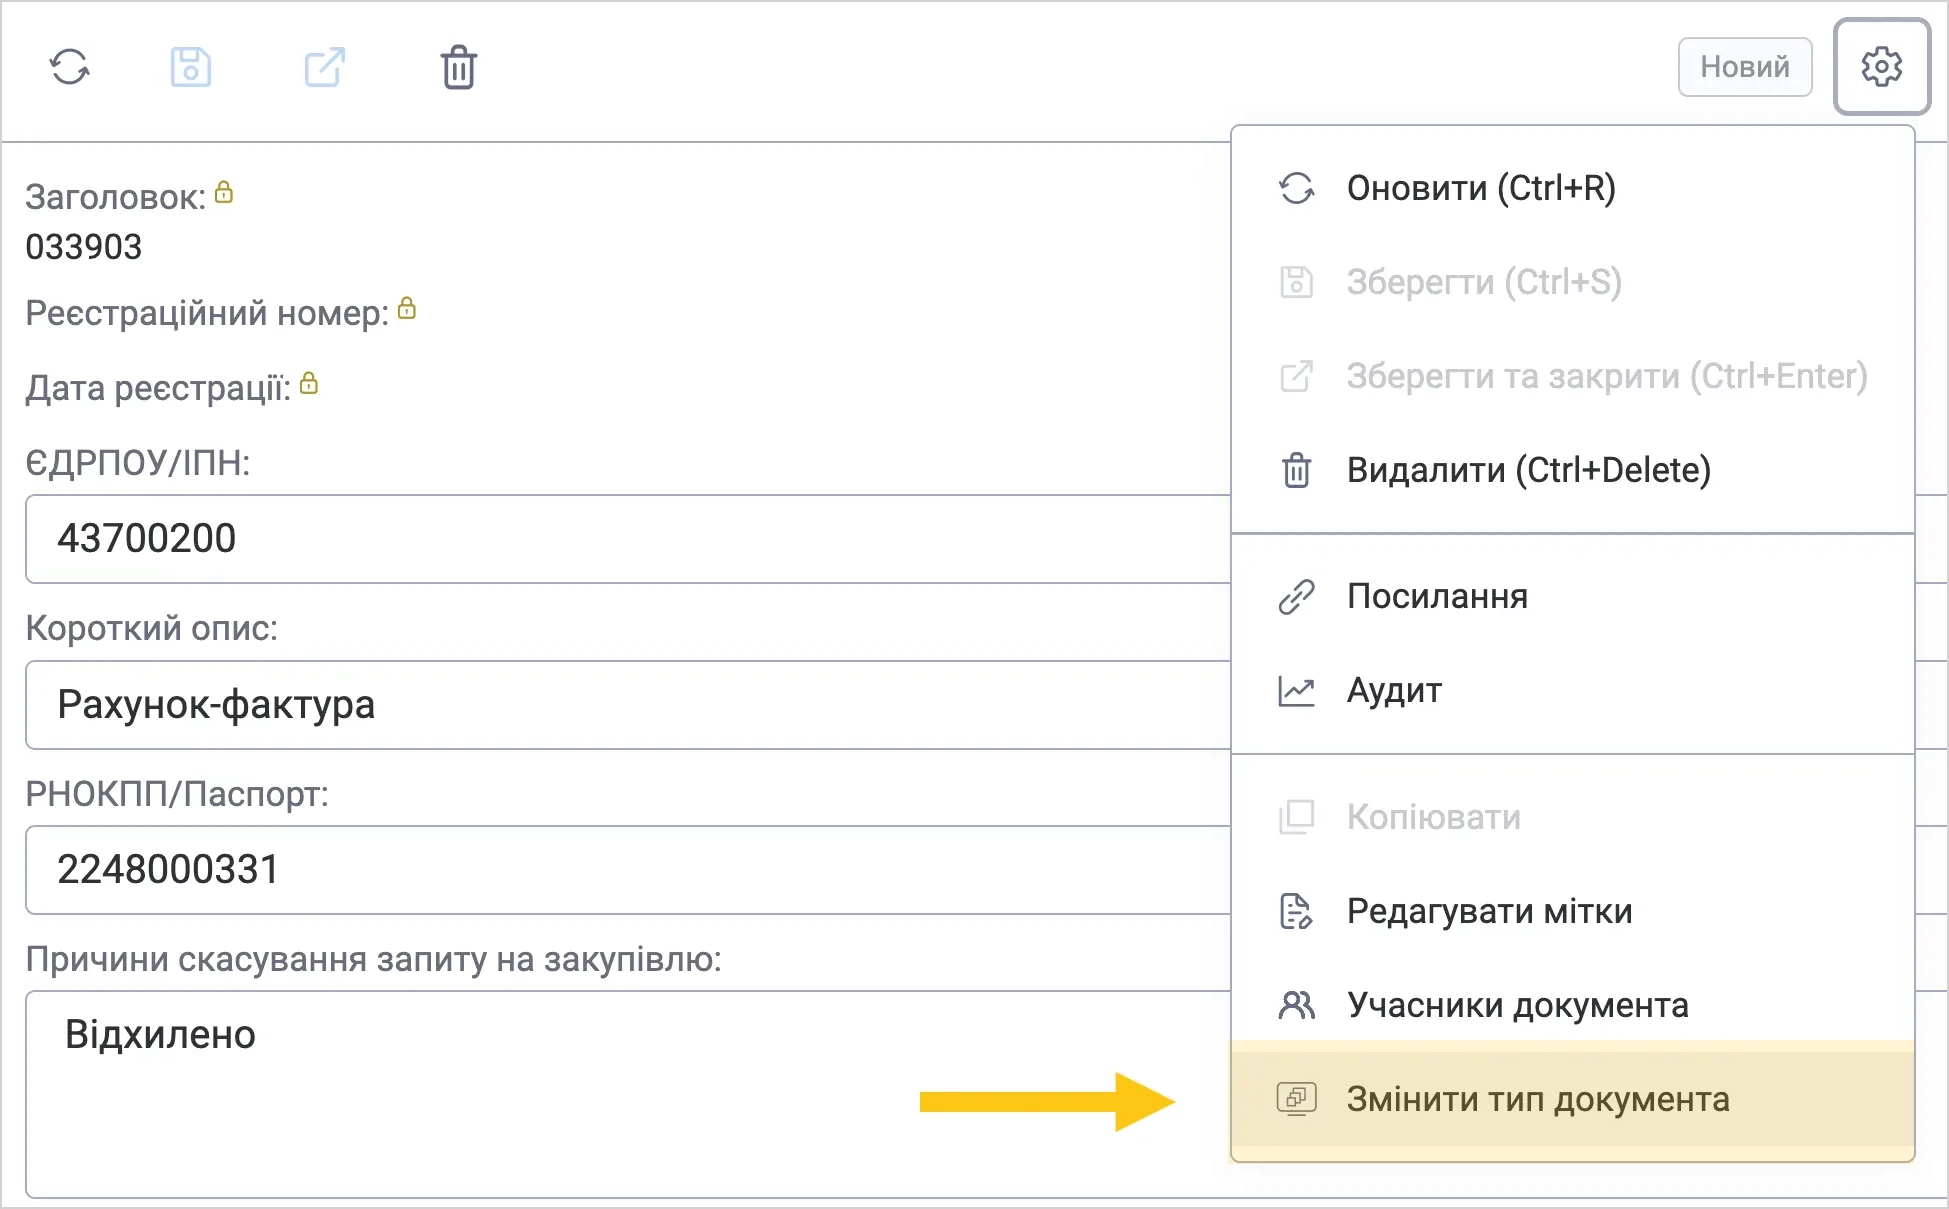Image resolution: width=1949 pixels, height=1209 pixels.
Task: Click the cancellation reasons text area Відхилено
Action: (x=628, y=1094)
